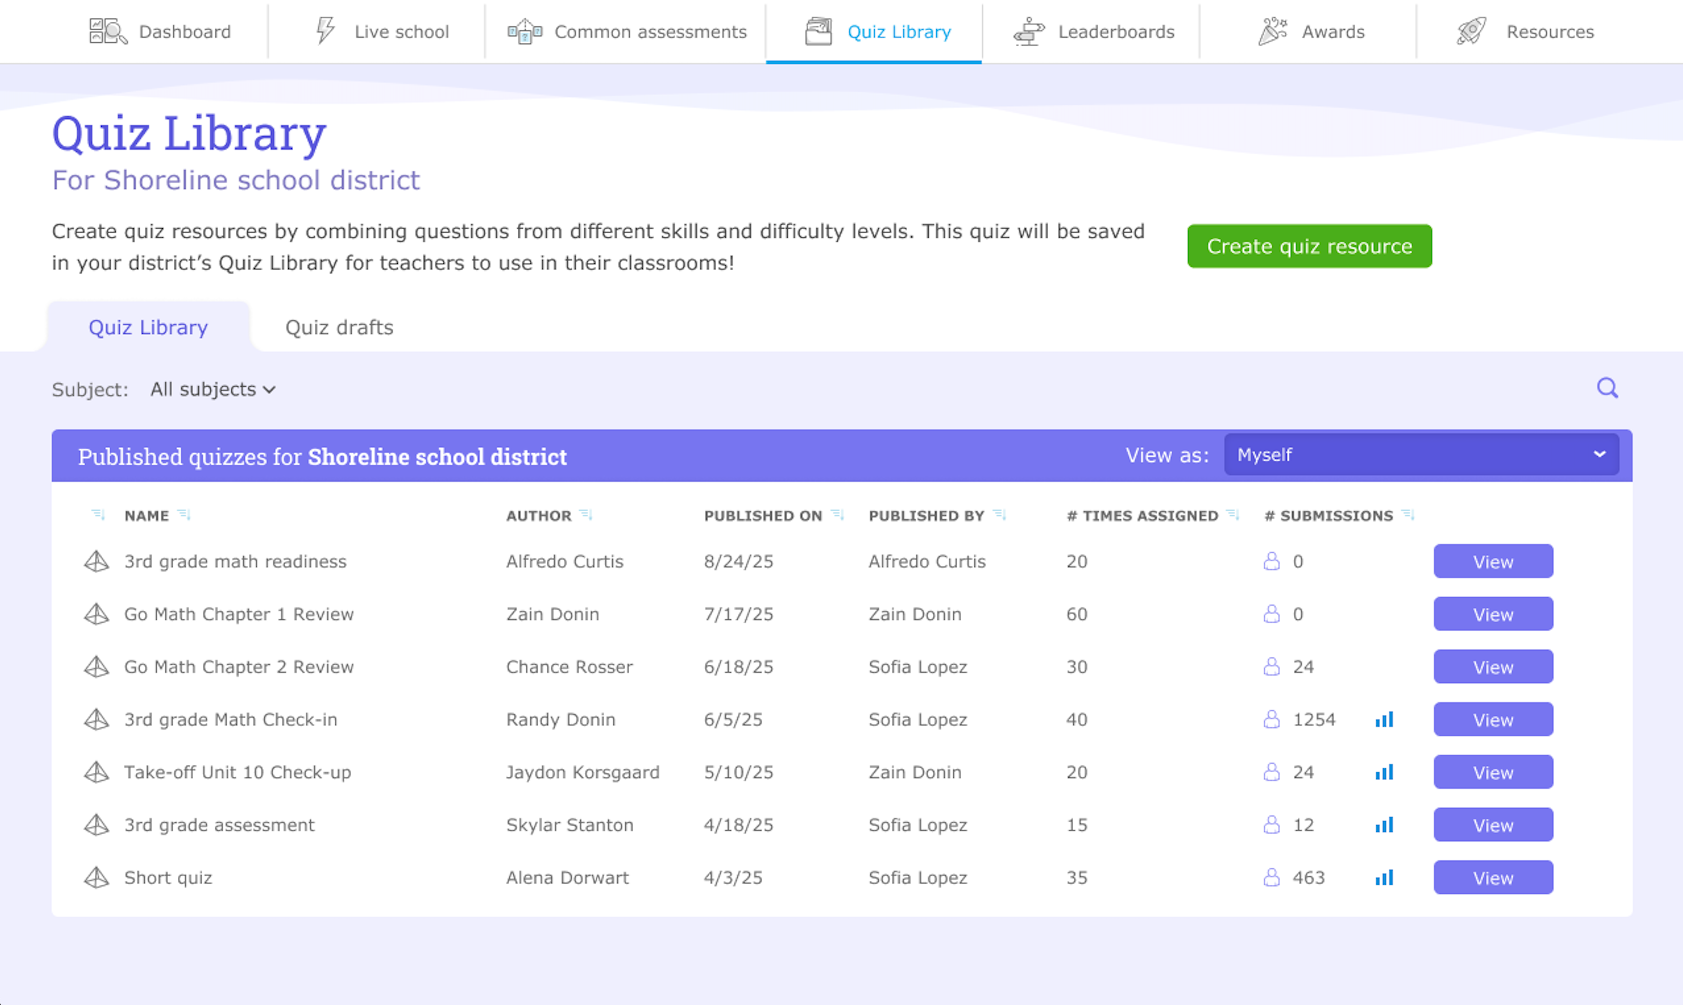Screen dimensions: 1683x1005
Task: Select the Quiz Library sub-tab
Action: 148,327
